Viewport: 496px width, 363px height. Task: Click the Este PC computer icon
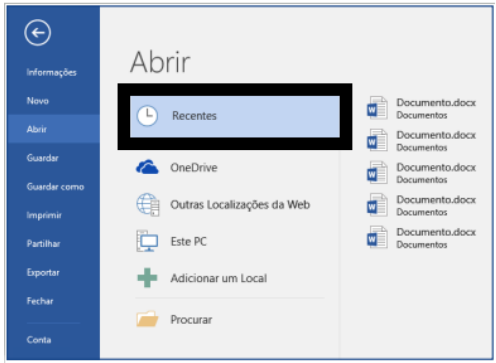pyautogui.click(x=147, y=241)
